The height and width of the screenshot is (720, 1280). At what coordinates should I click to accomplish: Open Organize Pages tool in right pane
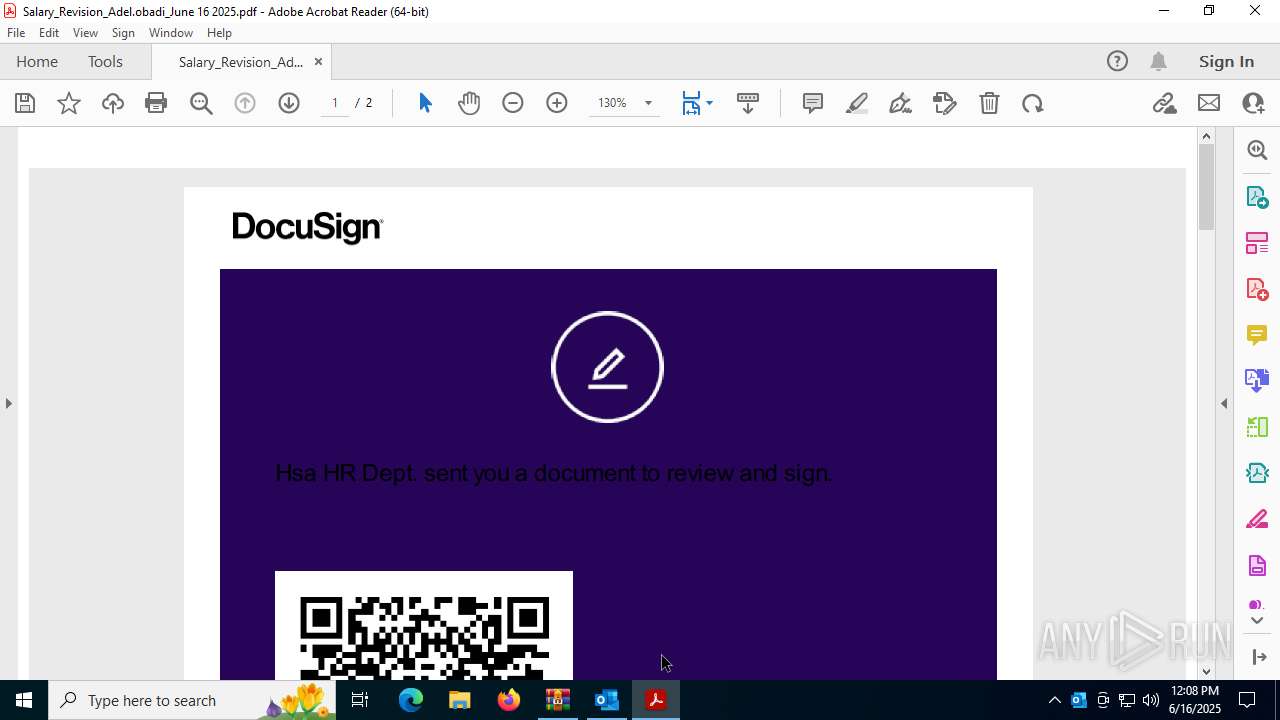pyautogui.click(x=1257, y=243)
